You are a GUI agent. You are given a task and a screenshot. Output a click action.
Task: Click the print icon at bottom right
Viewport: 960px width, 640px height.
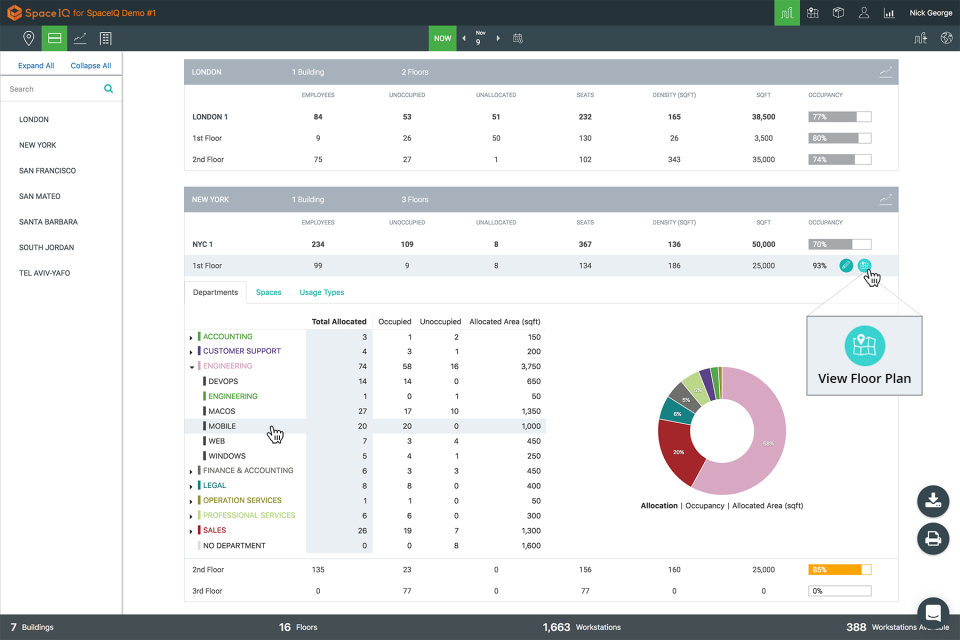[x=932, y=539]
